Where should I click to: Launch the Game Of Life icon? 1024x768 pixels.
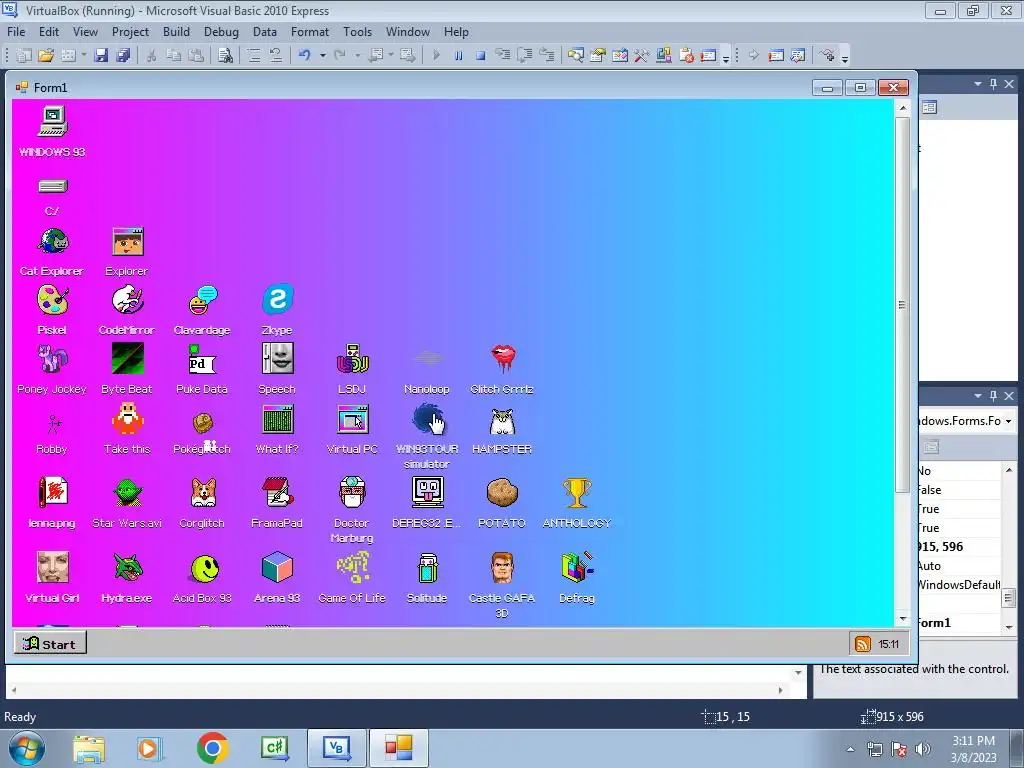[353, 568]
